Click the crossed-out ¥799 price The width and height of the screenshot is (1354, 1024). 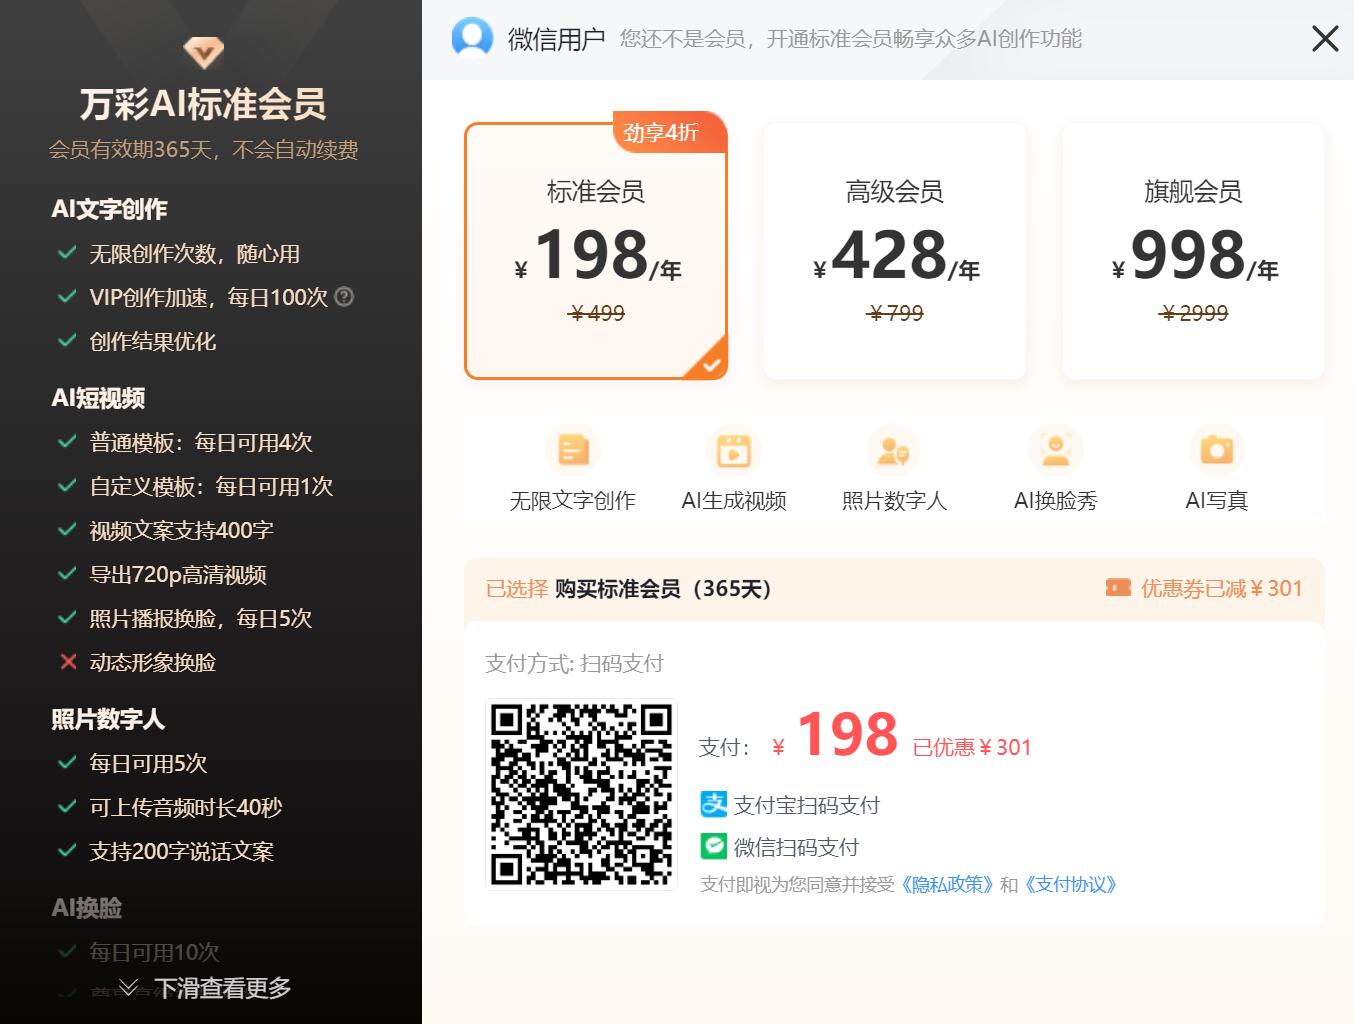[x=895, y=313]
